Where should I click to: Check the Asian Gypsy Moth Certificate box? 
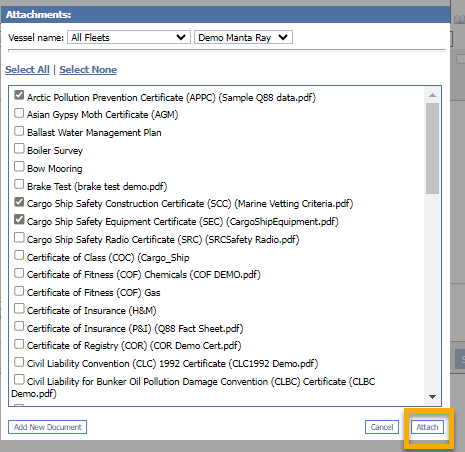19,113
